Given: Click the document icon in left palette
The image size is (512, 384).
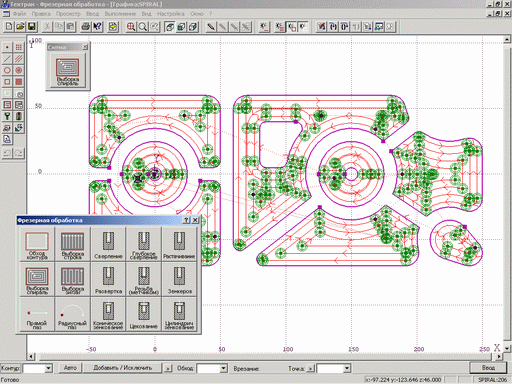Looking at the screenshot, I should [x=7, y=139].
